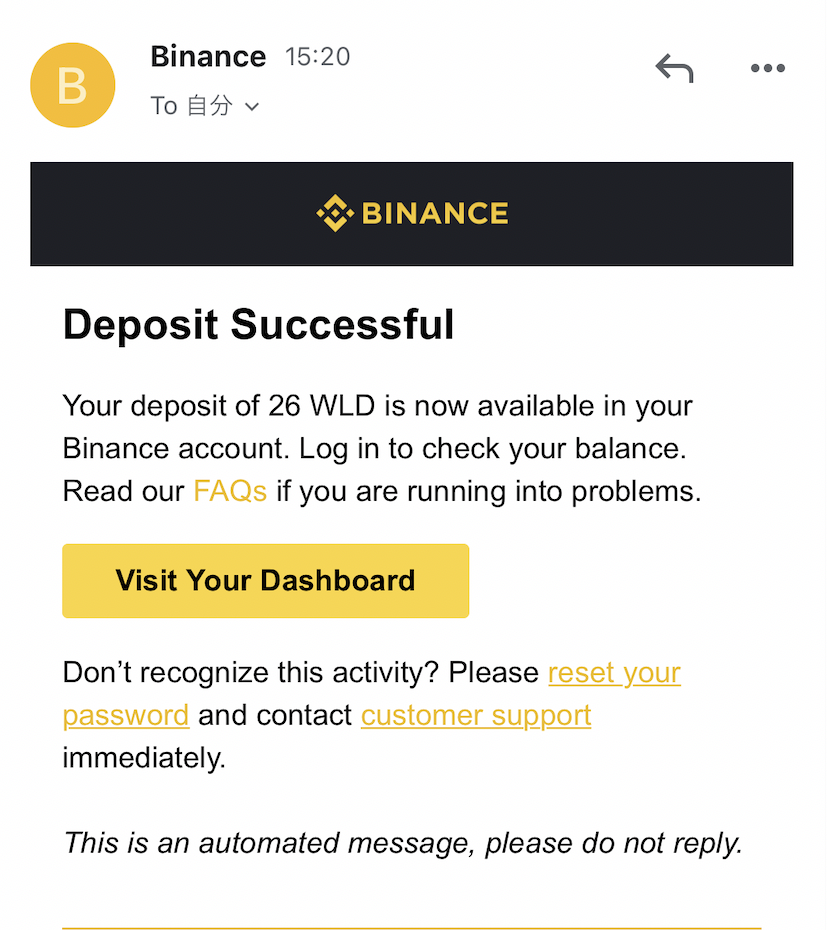Click 'Don't recognize this activity?' text

(x=250, y=673)
